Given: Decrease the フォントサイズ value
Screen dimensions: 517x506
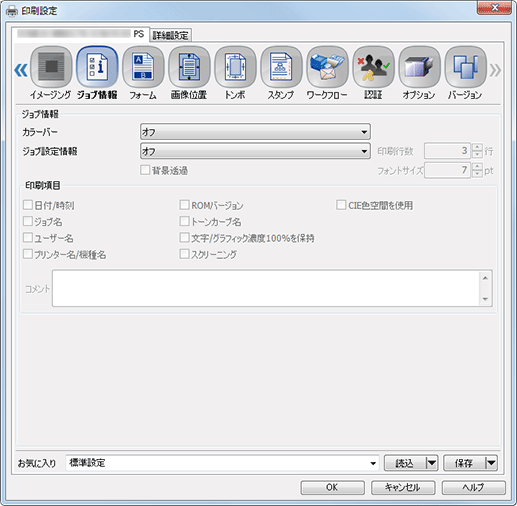Looking at the screenshot, I should (478, 174).
